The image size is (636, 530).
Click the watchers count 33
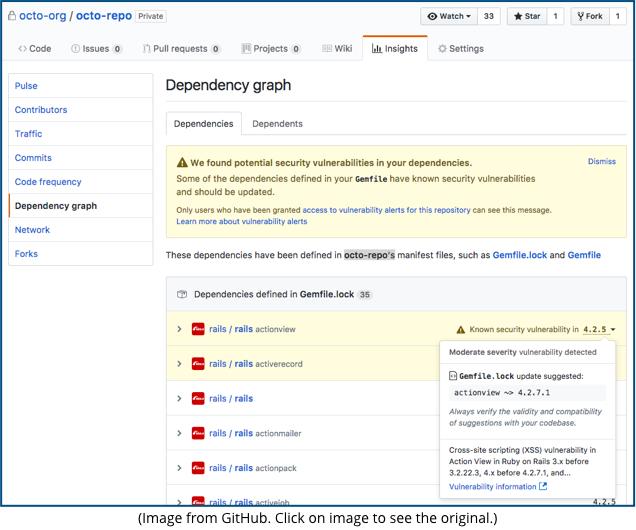(x=489, y=16)
